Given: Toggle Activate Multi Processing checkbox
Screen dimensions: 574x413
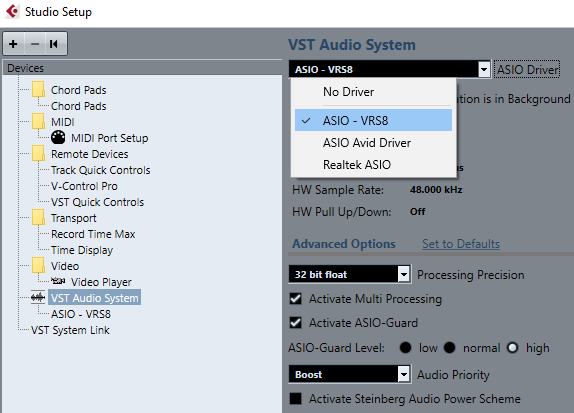Looking at the screenshot, I should click(295, 299).
